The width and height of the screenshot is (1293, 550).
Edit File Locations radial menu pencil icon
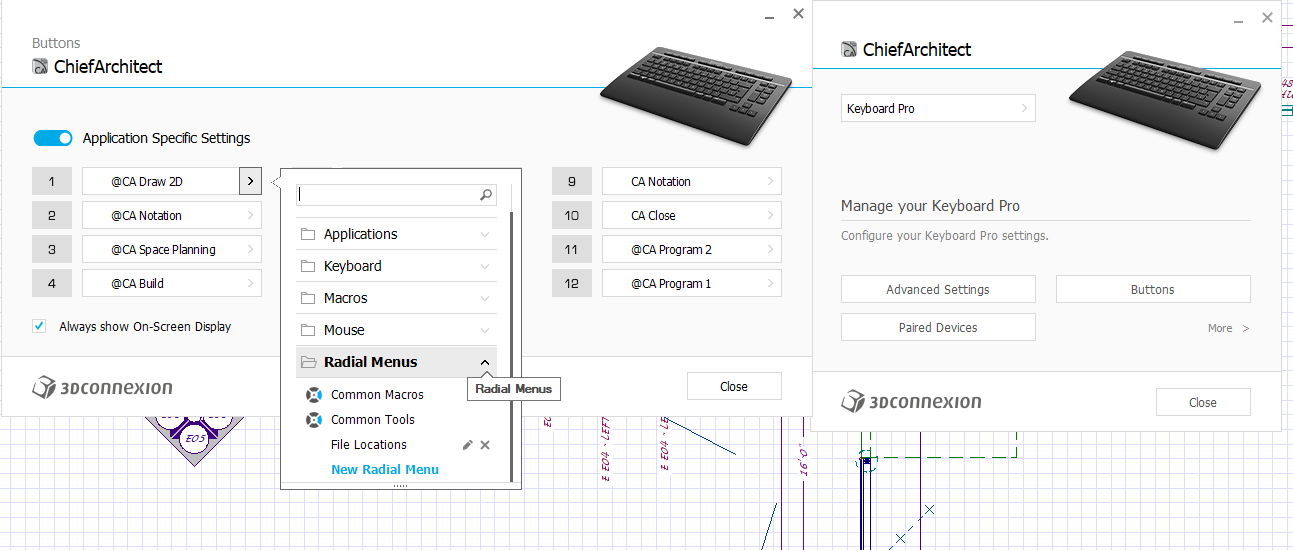[468, 445]
